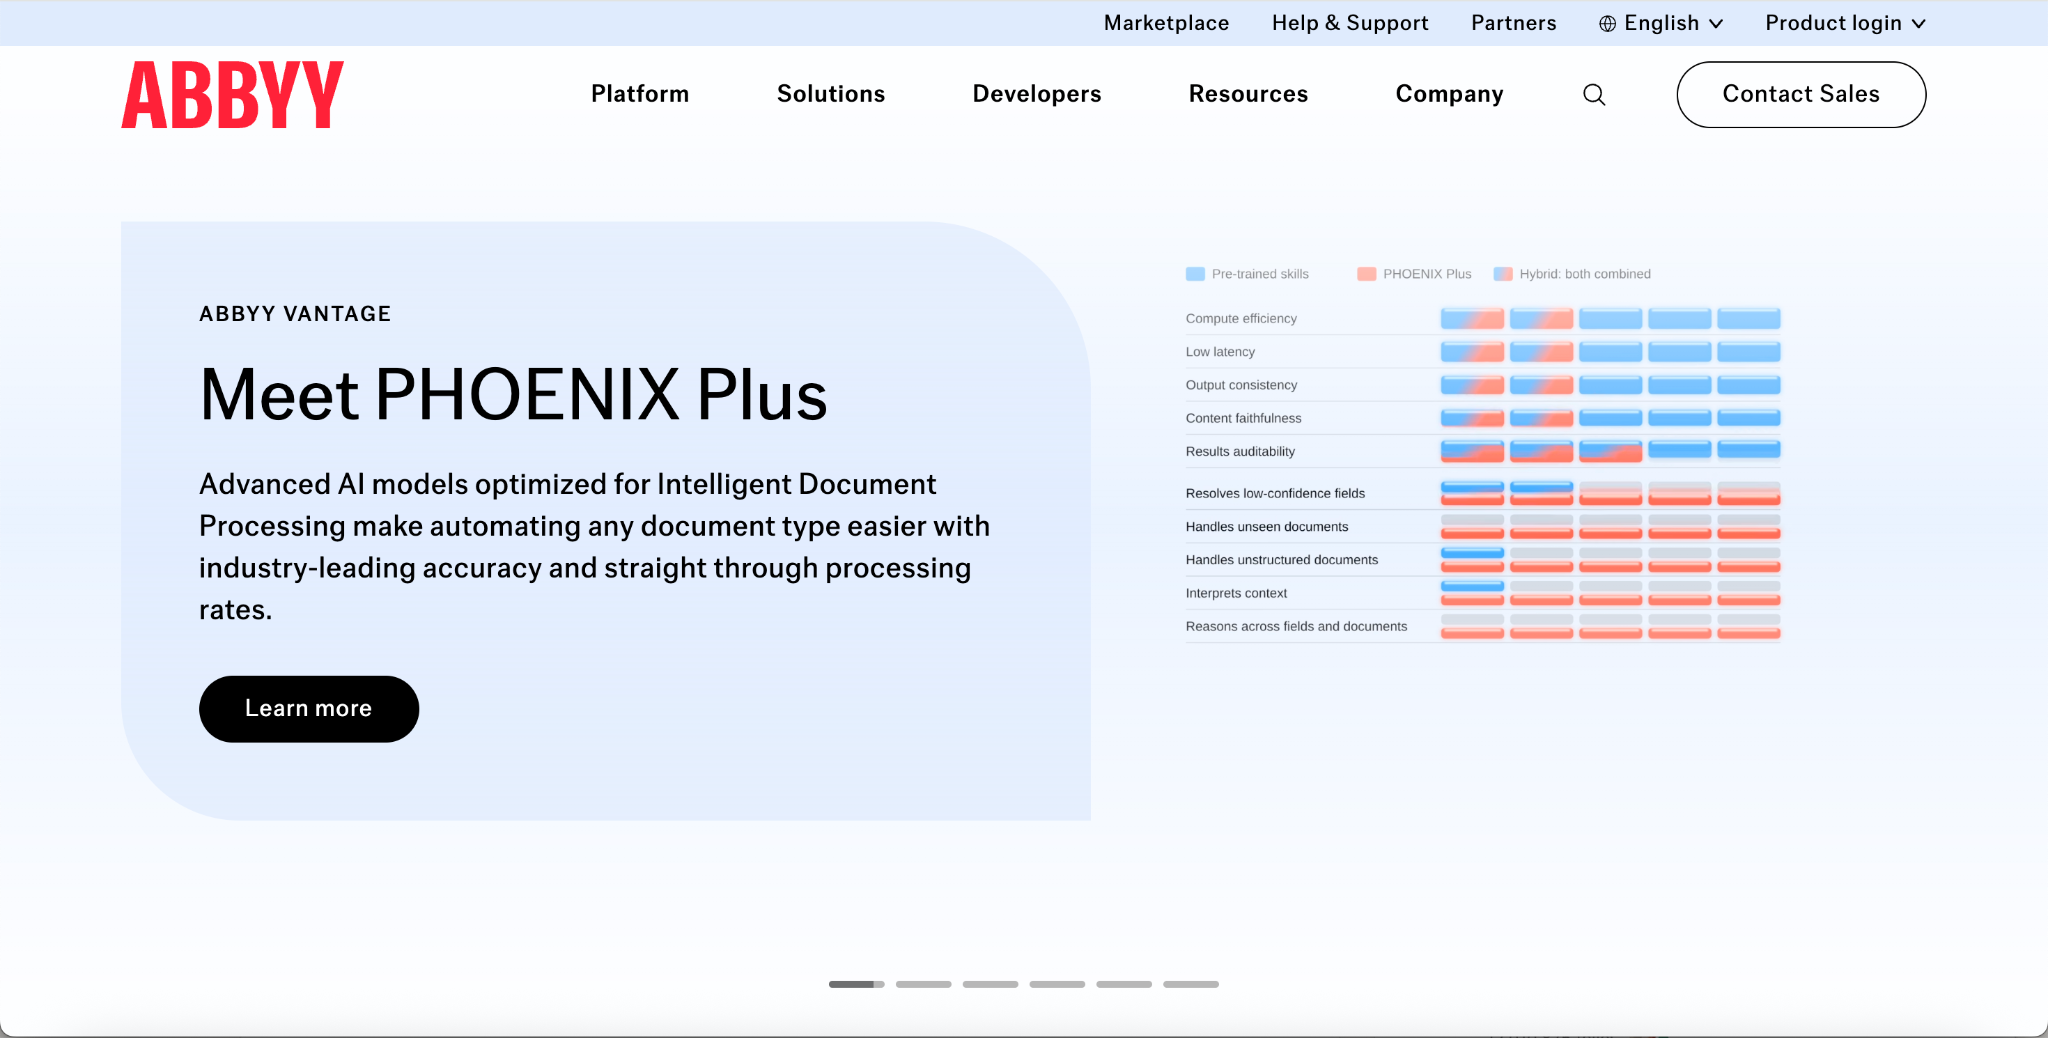Click the Hybrid: both combined legend swatch
The image size is (2048, 1038).
pos(1503,274)
